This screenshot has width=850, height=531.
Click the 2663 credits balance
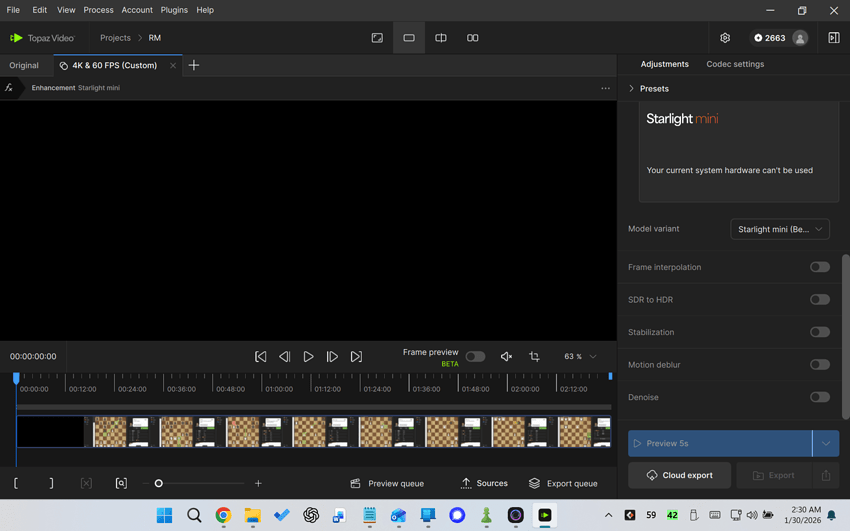pyautogui.click(x=769, y=38)
